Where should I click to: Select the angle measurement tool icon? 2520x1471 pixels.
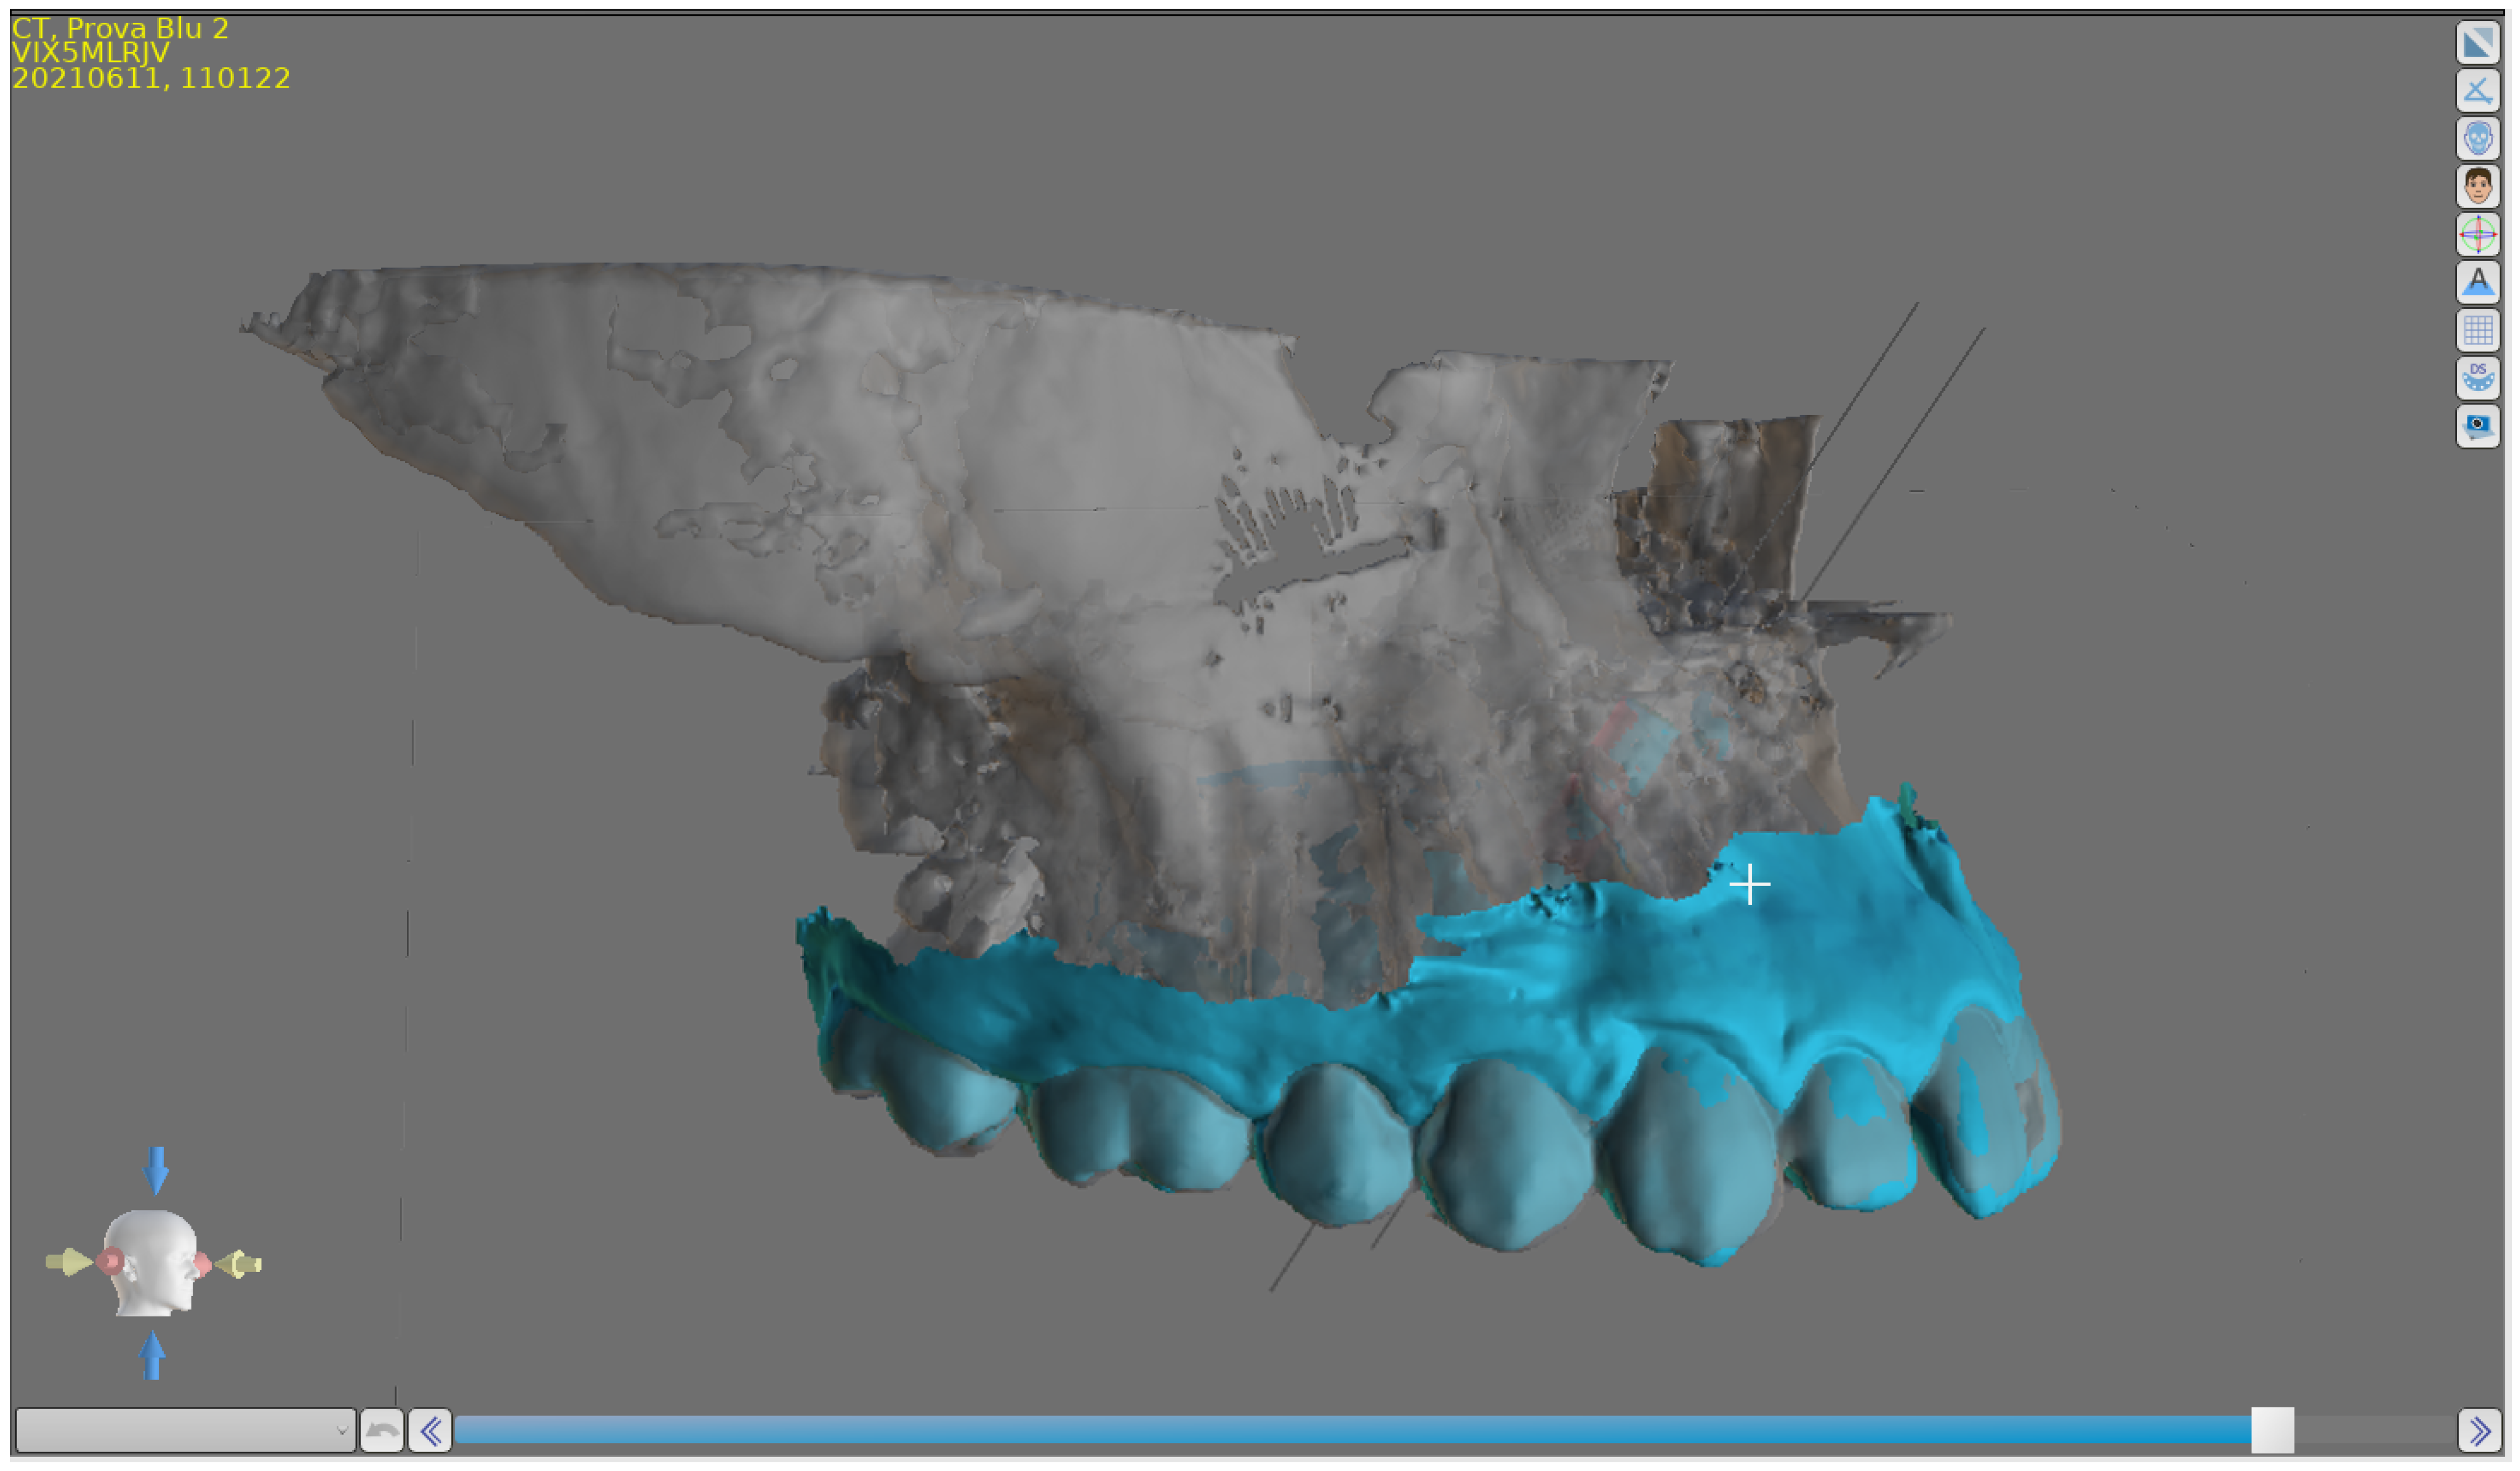click(2477, 91)
